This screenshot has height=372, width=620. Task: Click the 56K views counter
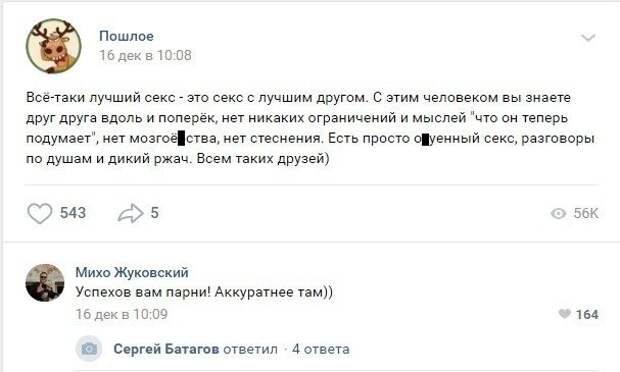point(586,213)
